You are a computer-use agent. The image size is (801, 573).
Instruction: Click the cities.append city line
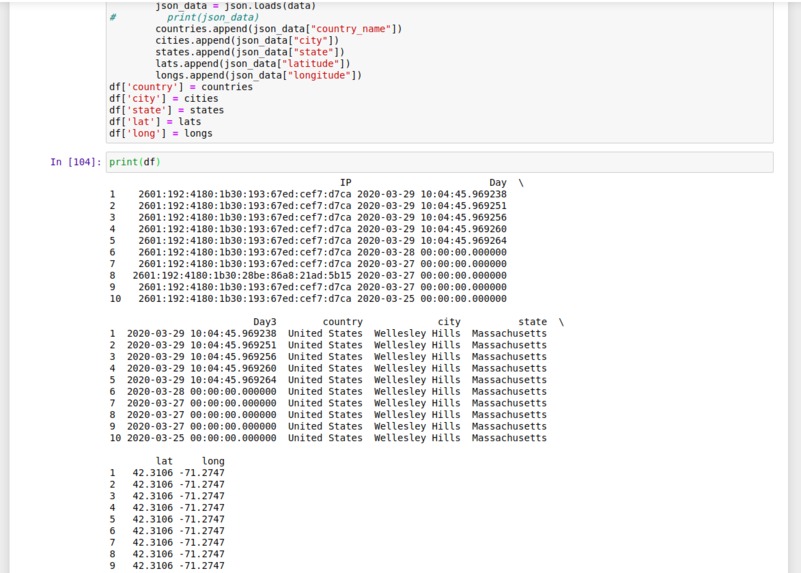pyautogui.click(x=247, y=40)
